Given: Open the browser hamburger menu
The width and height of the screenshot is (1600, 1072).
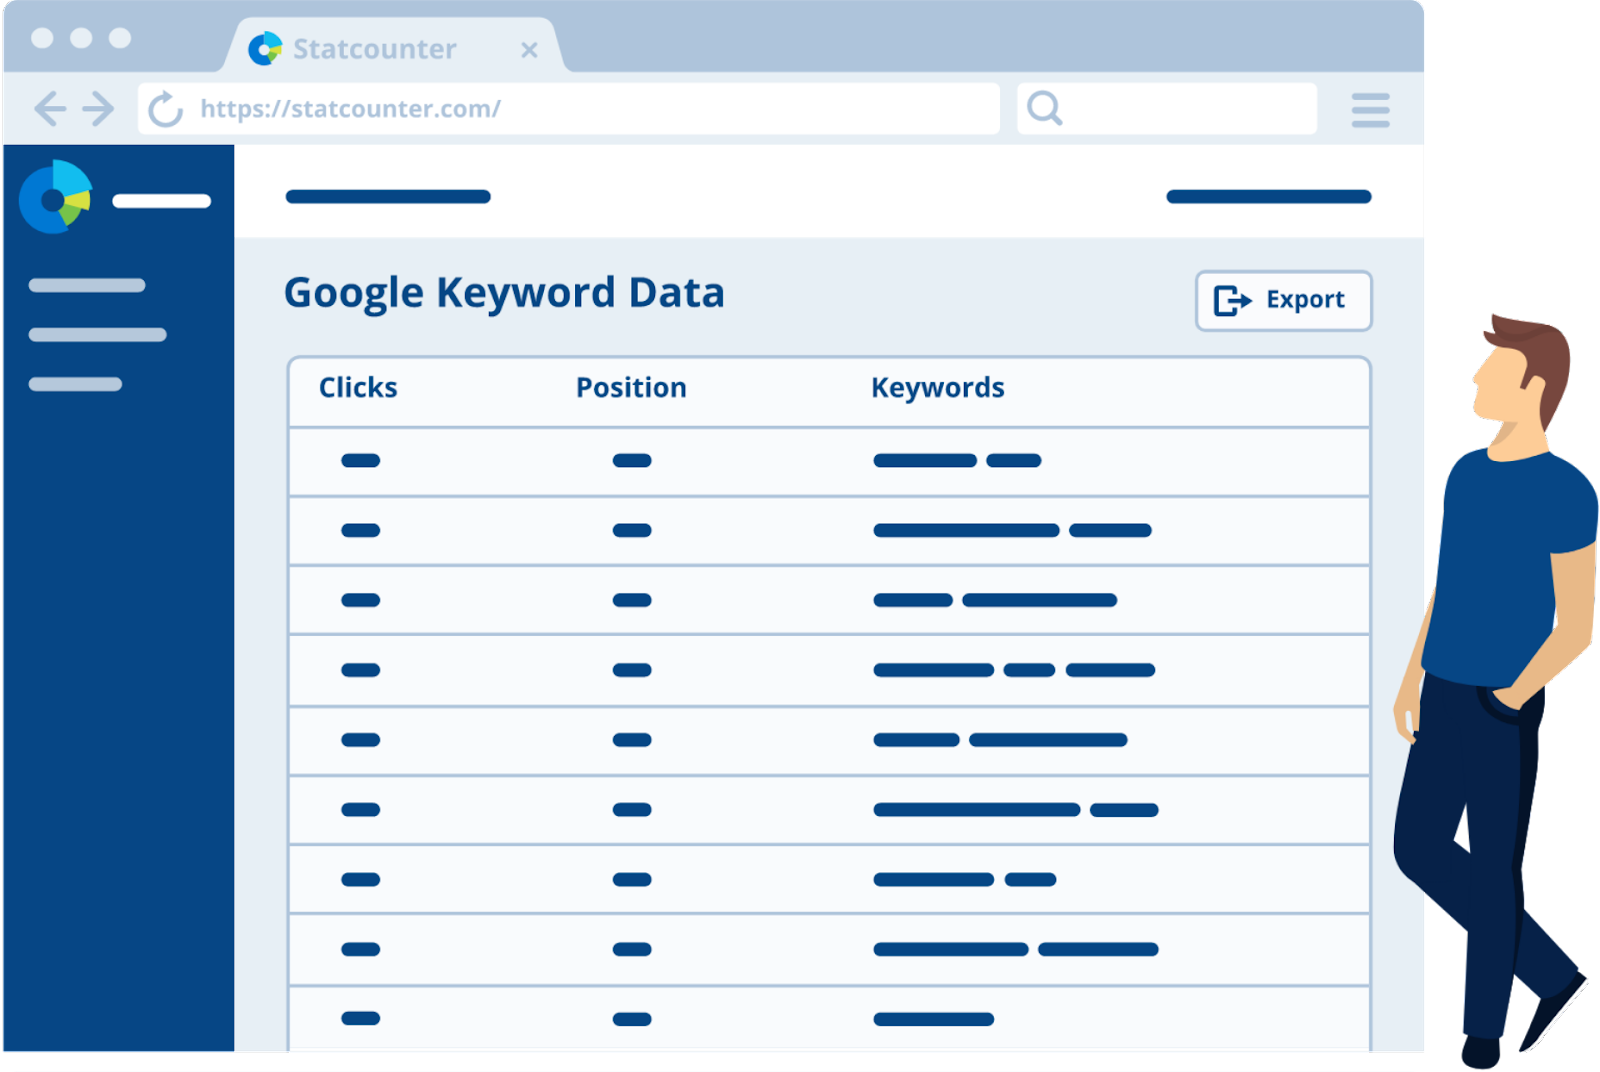Looking at the screenshot, I should pos(1370,110).
